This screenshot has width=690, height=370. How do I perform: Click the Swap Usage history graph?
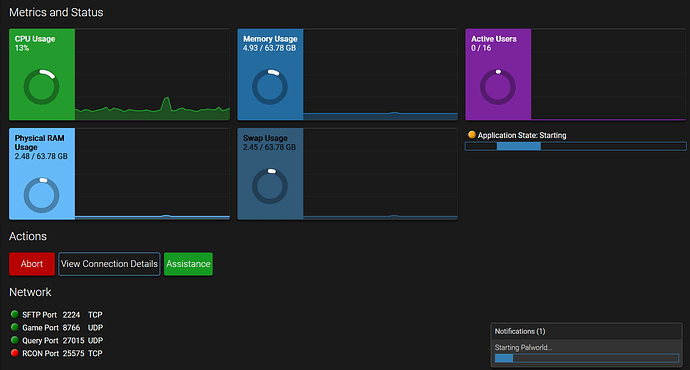click(x=380, y=174)
